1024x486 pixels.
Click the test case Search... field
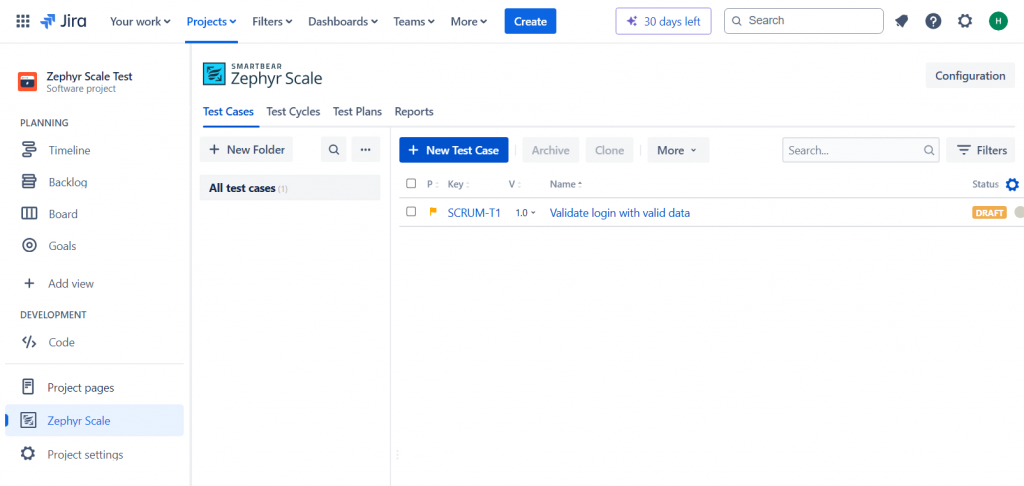tap(861, 150)
